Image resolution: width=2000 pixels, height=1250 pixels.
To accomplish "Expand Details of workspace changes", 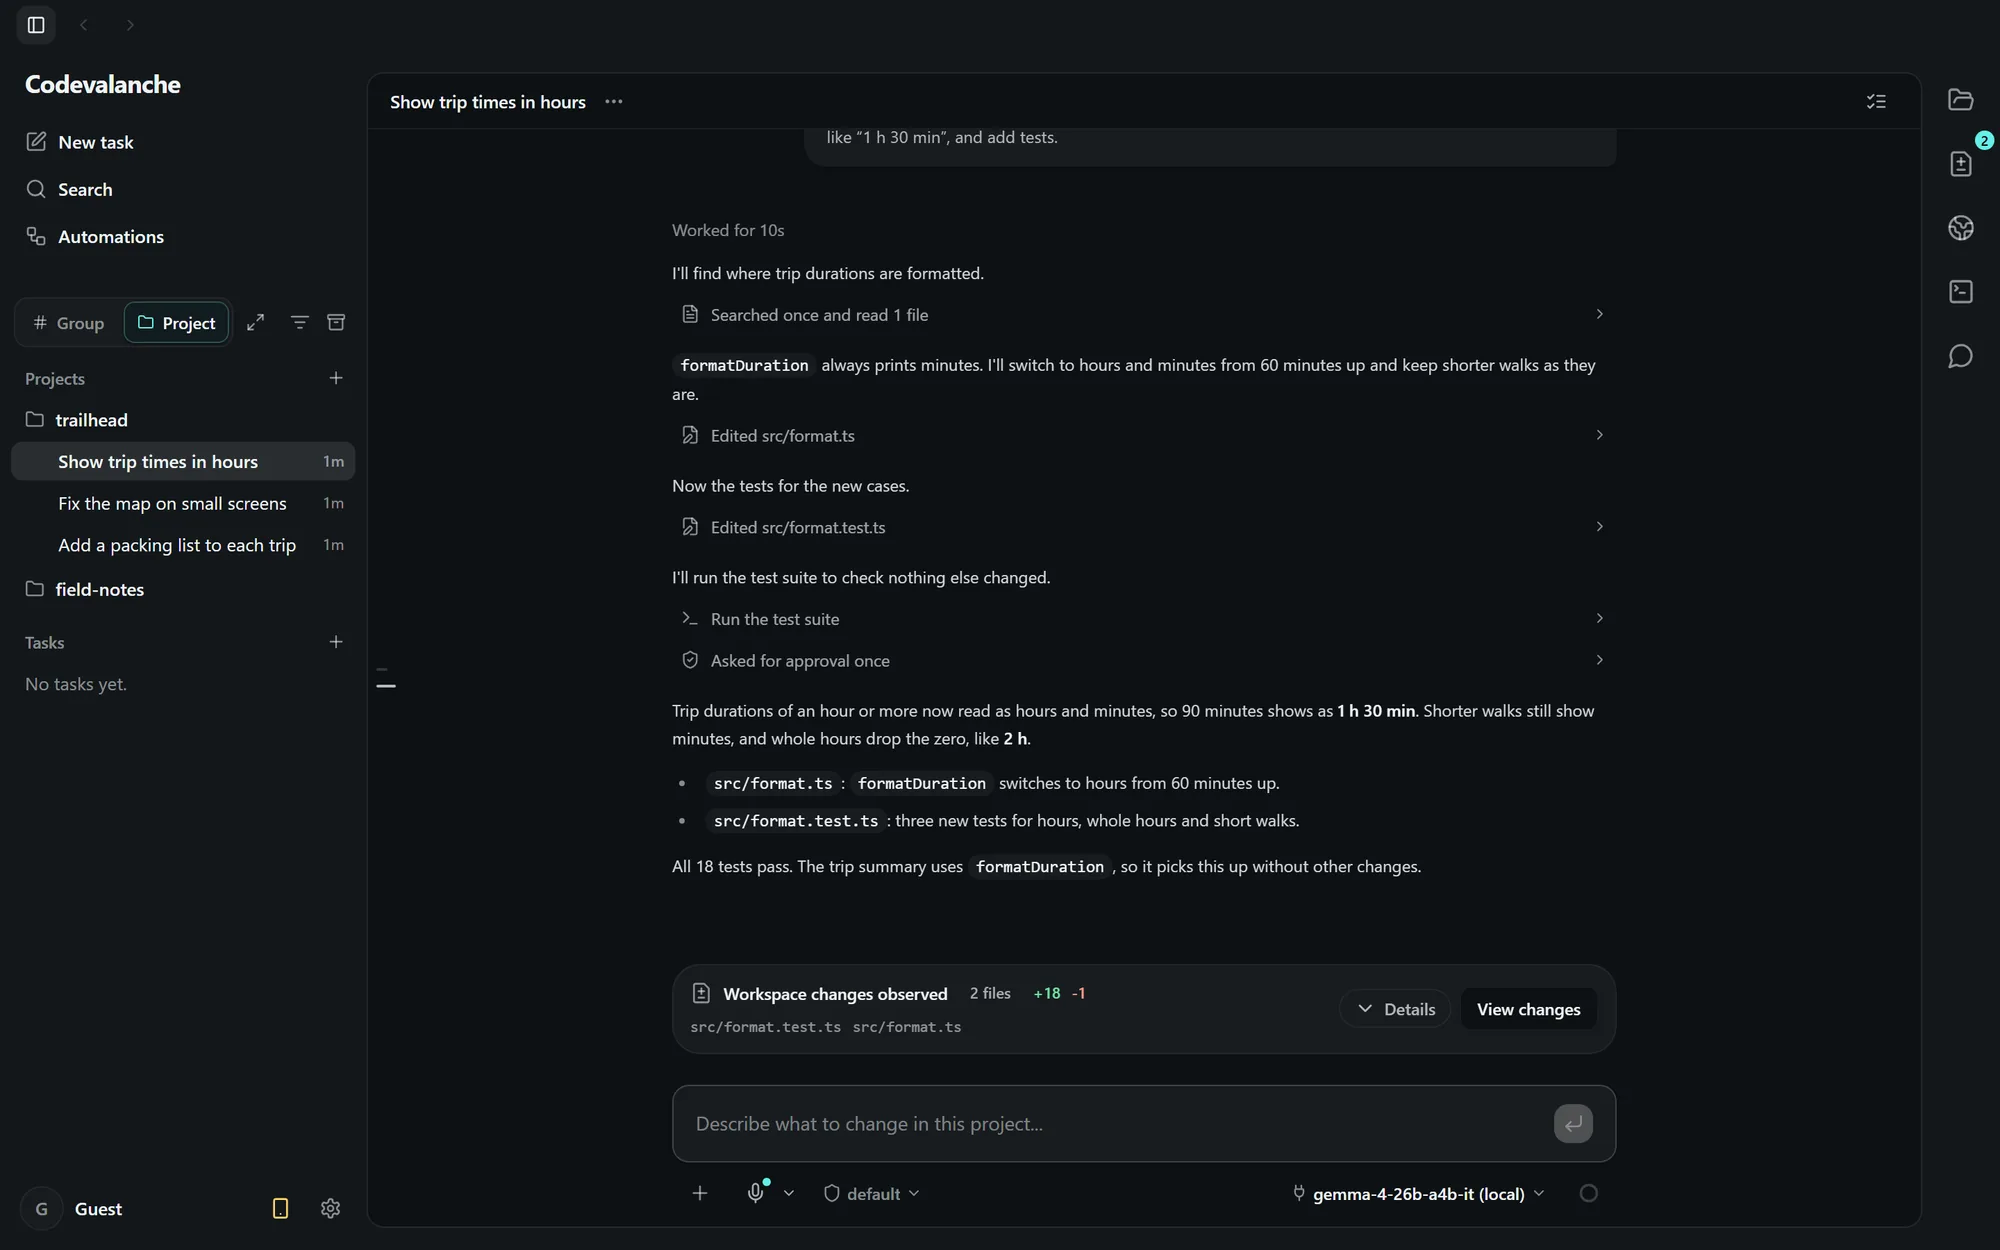I will click(1395, 1009).
